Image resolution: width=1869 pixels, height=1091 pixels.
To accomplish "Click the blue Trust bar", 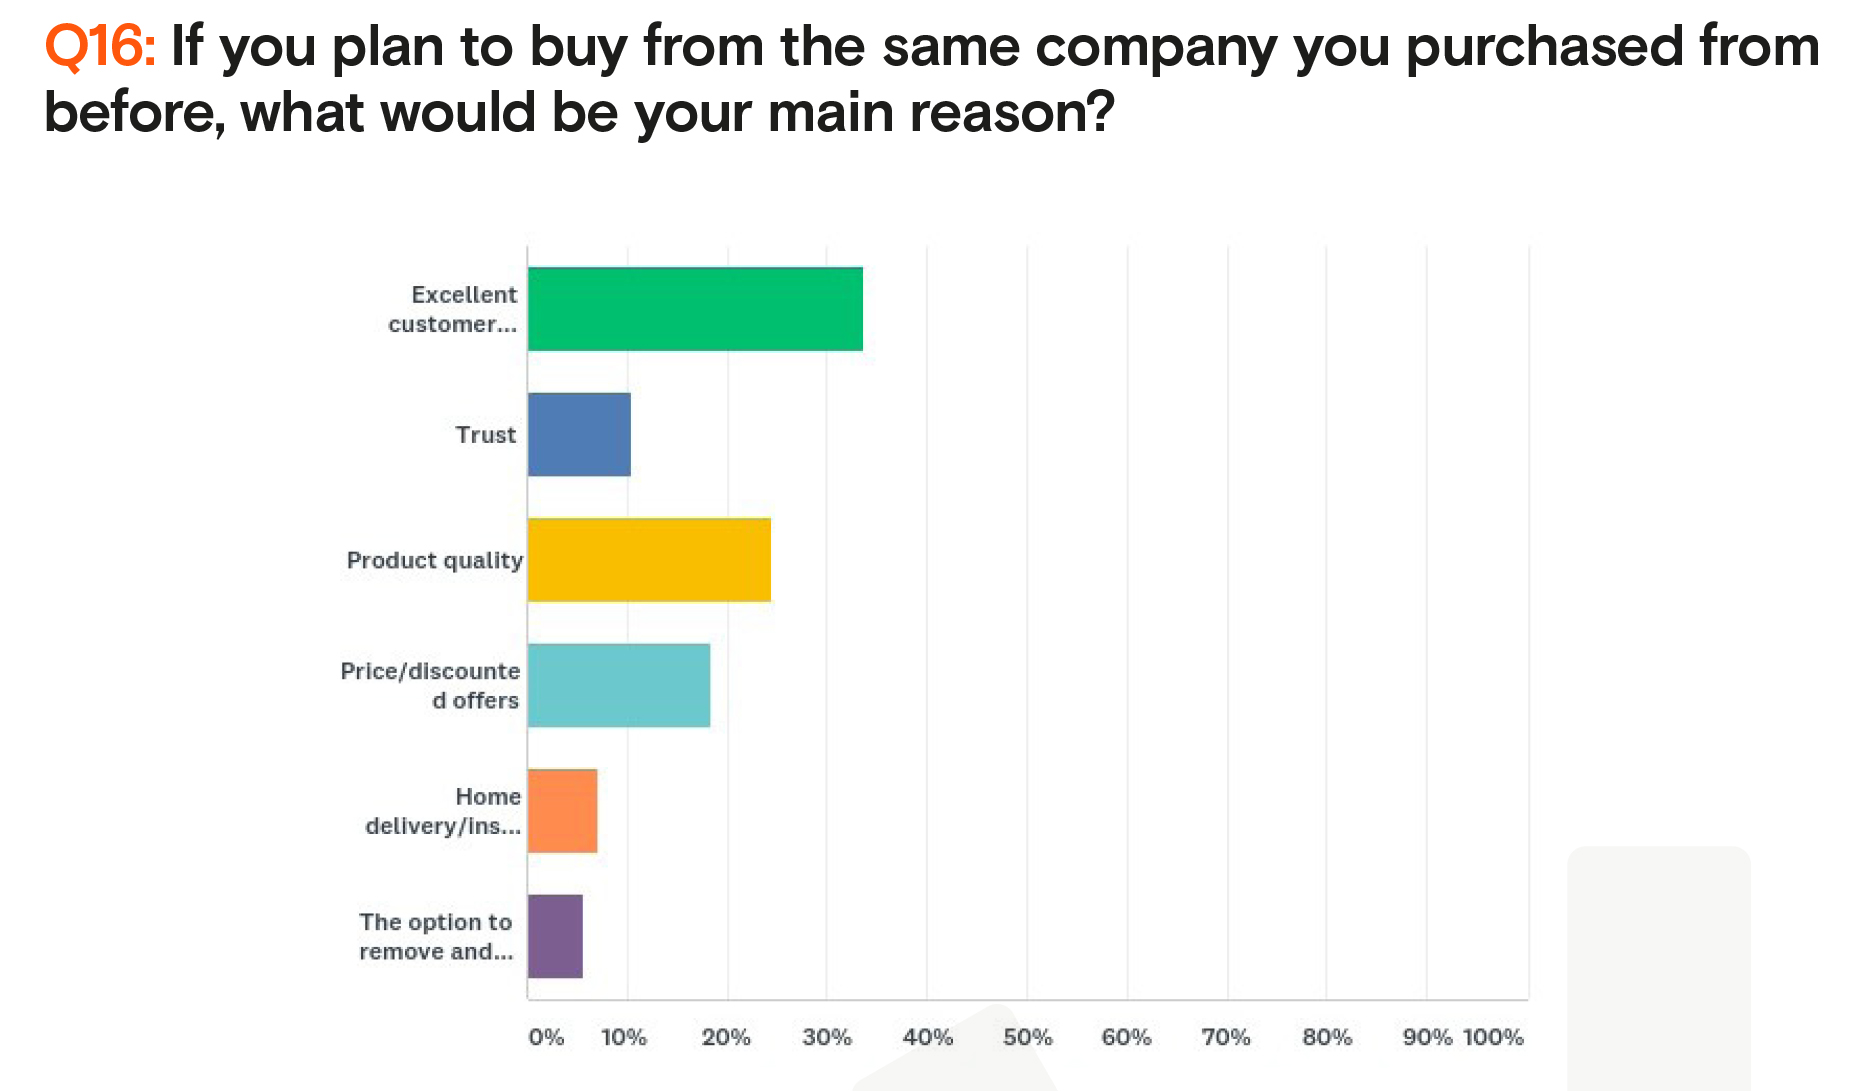I will pyautogui.click(x=579, y=434).
